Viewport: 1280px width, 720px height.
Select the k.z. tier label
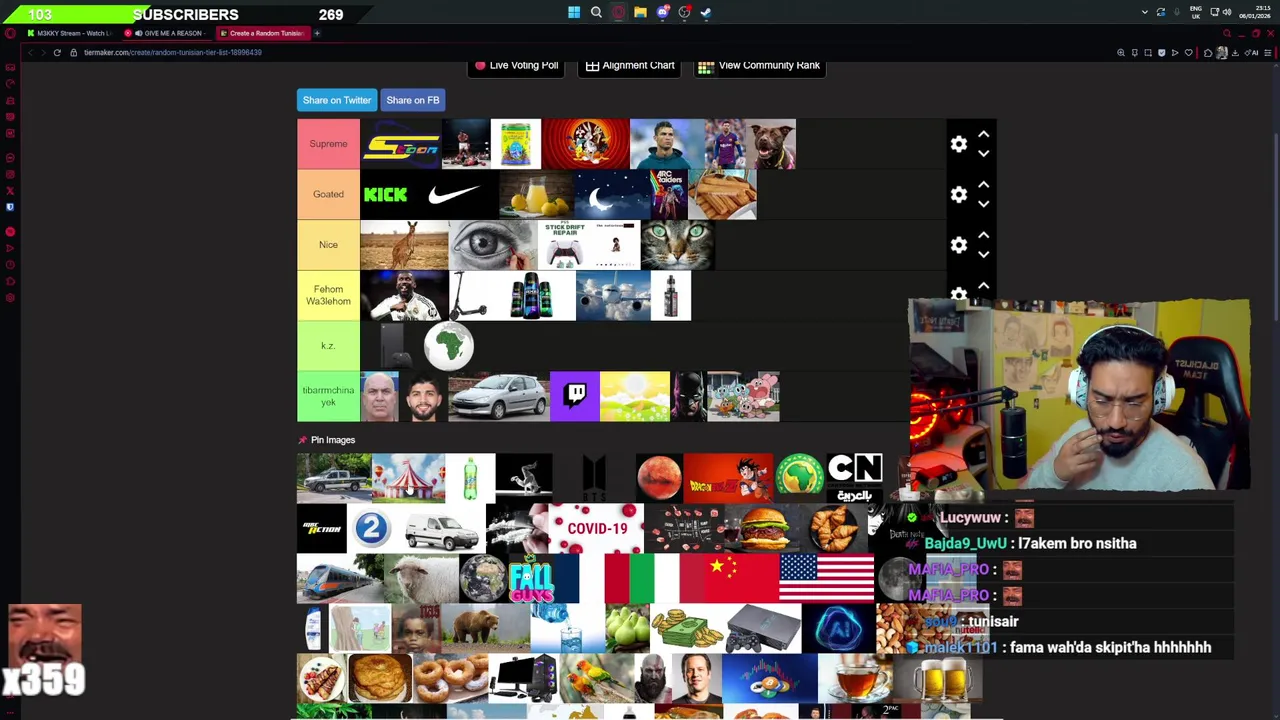pos(328,346)
